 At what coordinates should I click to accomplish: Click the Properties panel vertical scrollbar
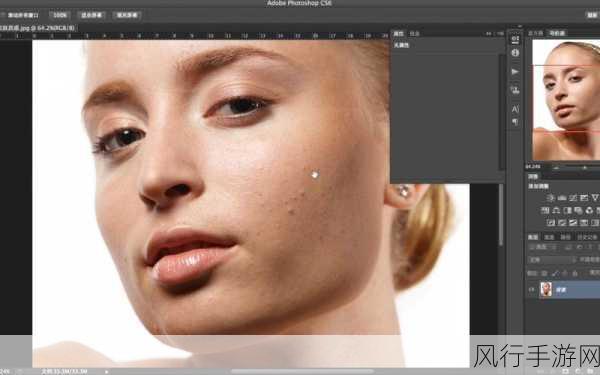coord(502,112)
